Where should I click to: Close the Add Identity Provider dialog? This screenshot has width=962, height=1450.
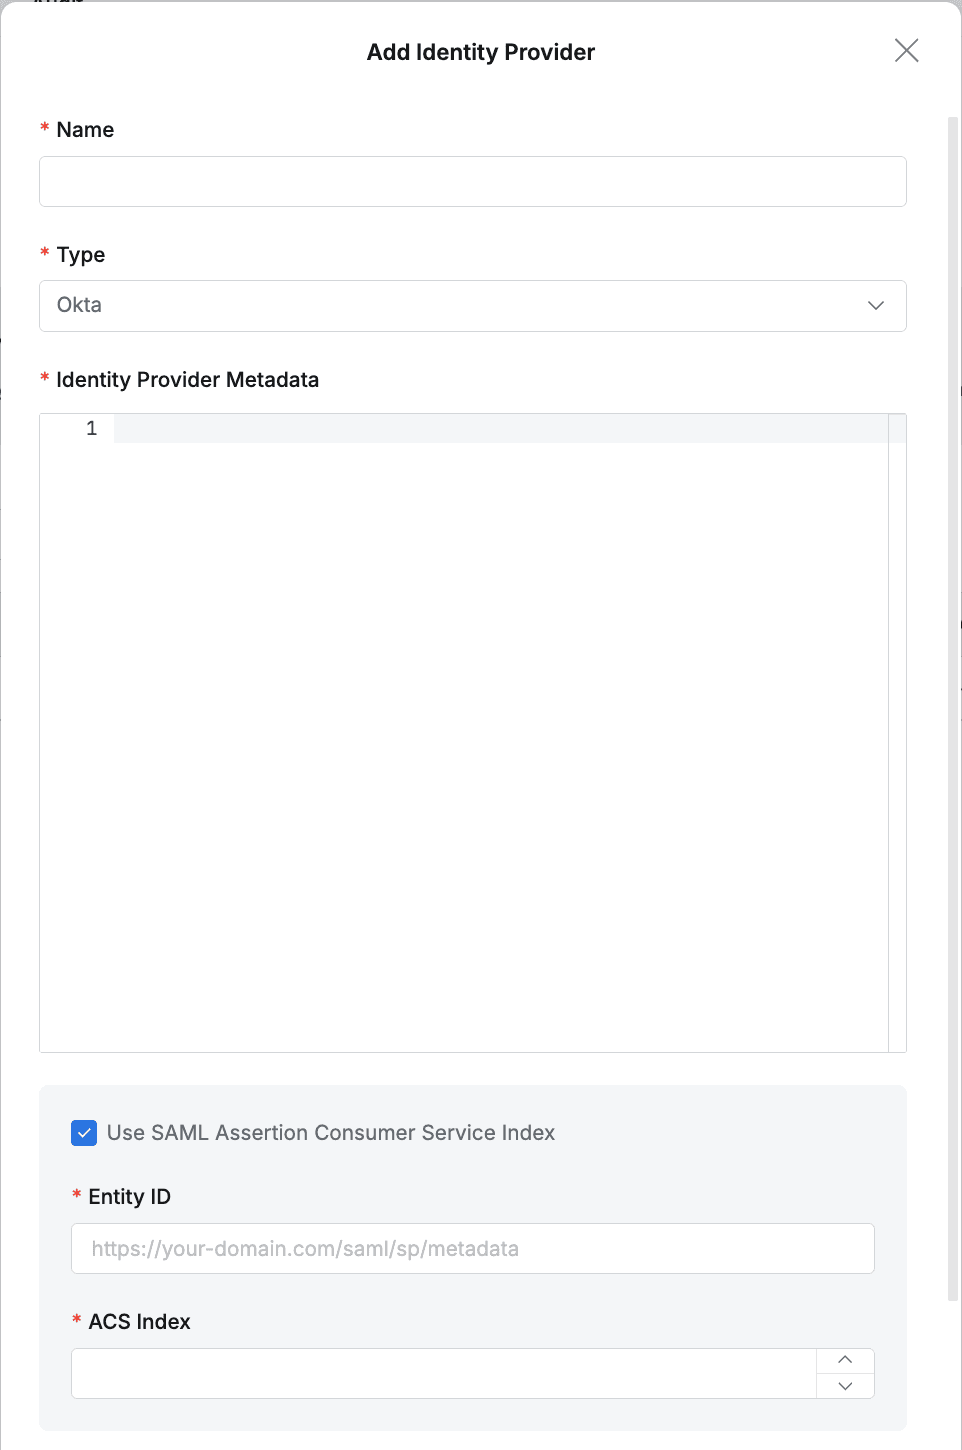[x=906, y=51]
